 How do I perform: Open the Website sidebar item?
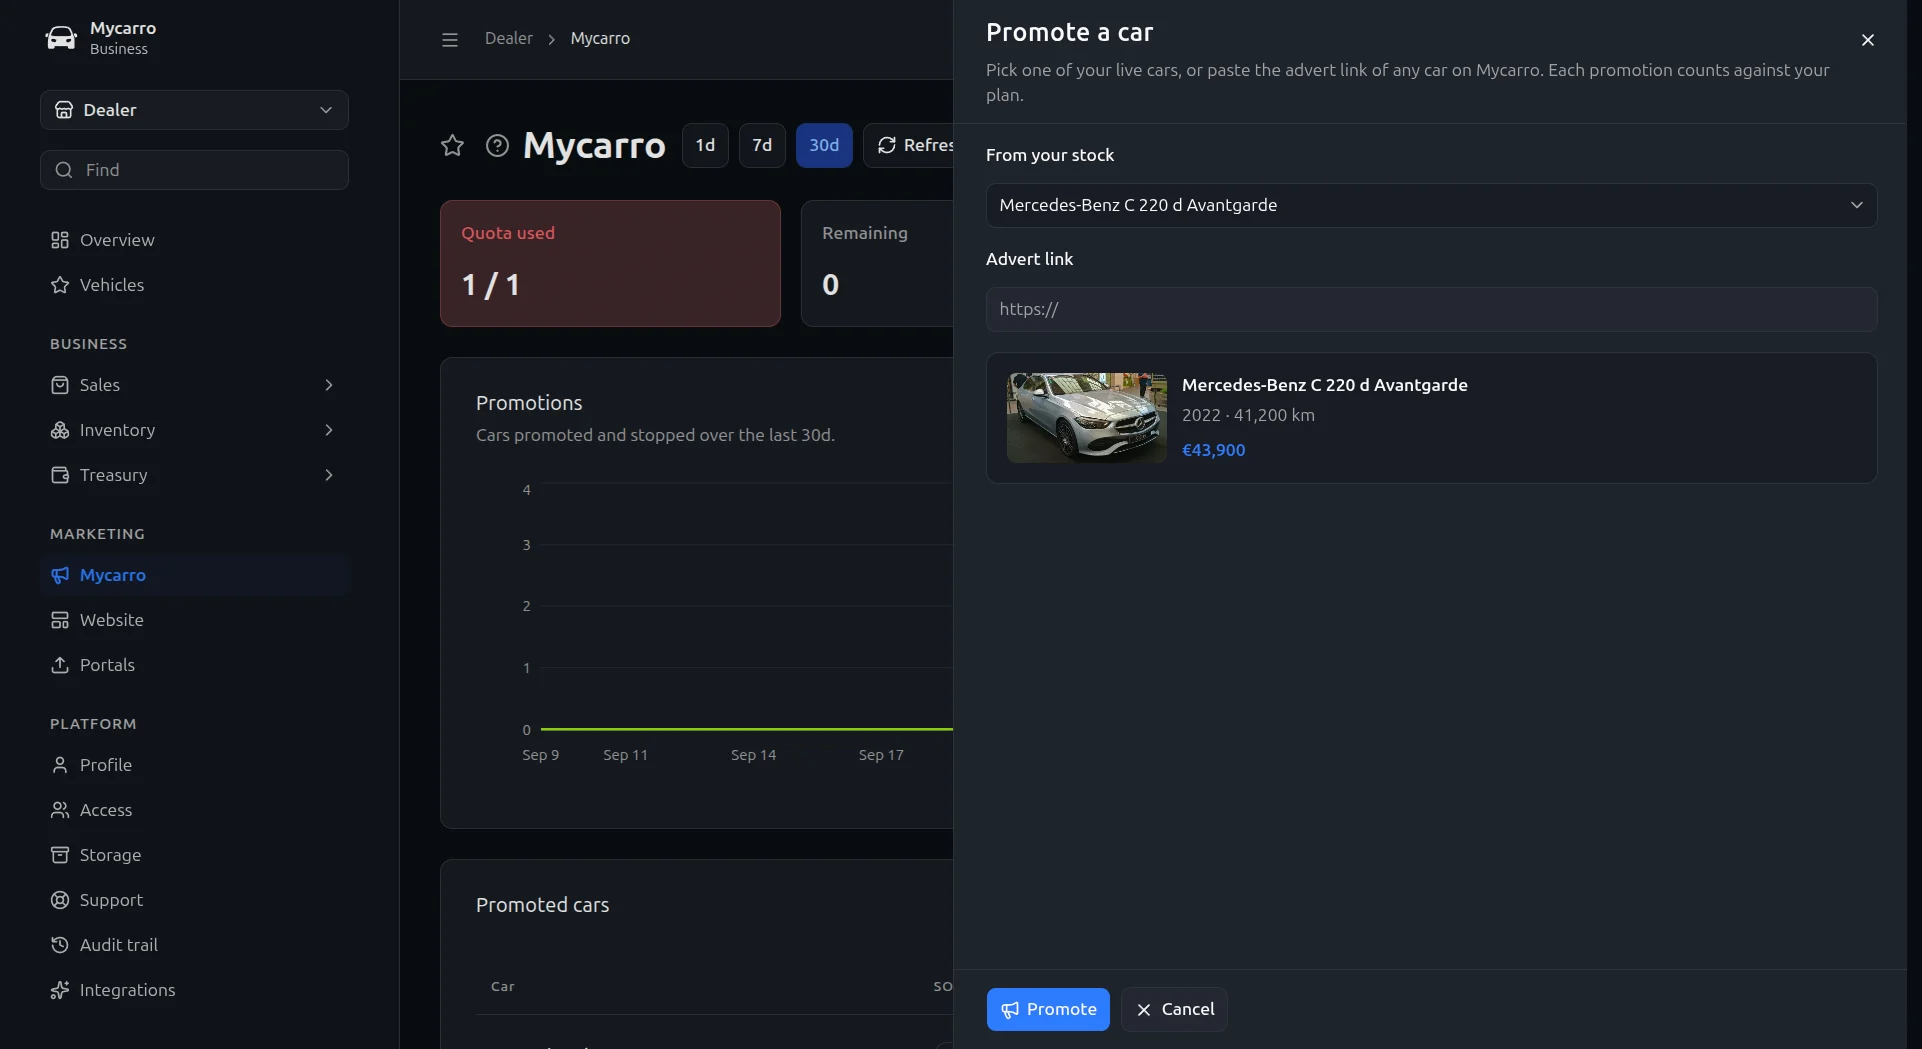click(194, 620)
